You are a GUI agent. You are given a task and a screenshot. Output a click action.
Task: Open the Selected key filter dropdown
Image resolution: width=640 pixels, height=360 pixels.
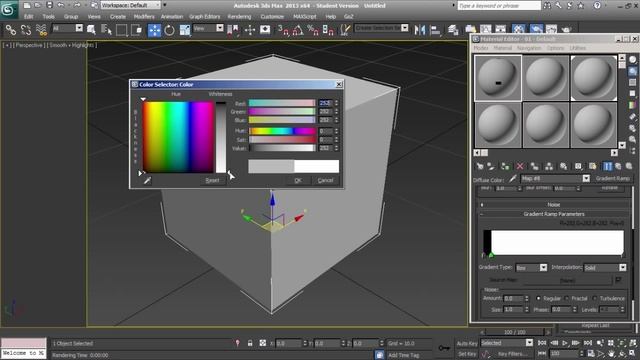507,343
